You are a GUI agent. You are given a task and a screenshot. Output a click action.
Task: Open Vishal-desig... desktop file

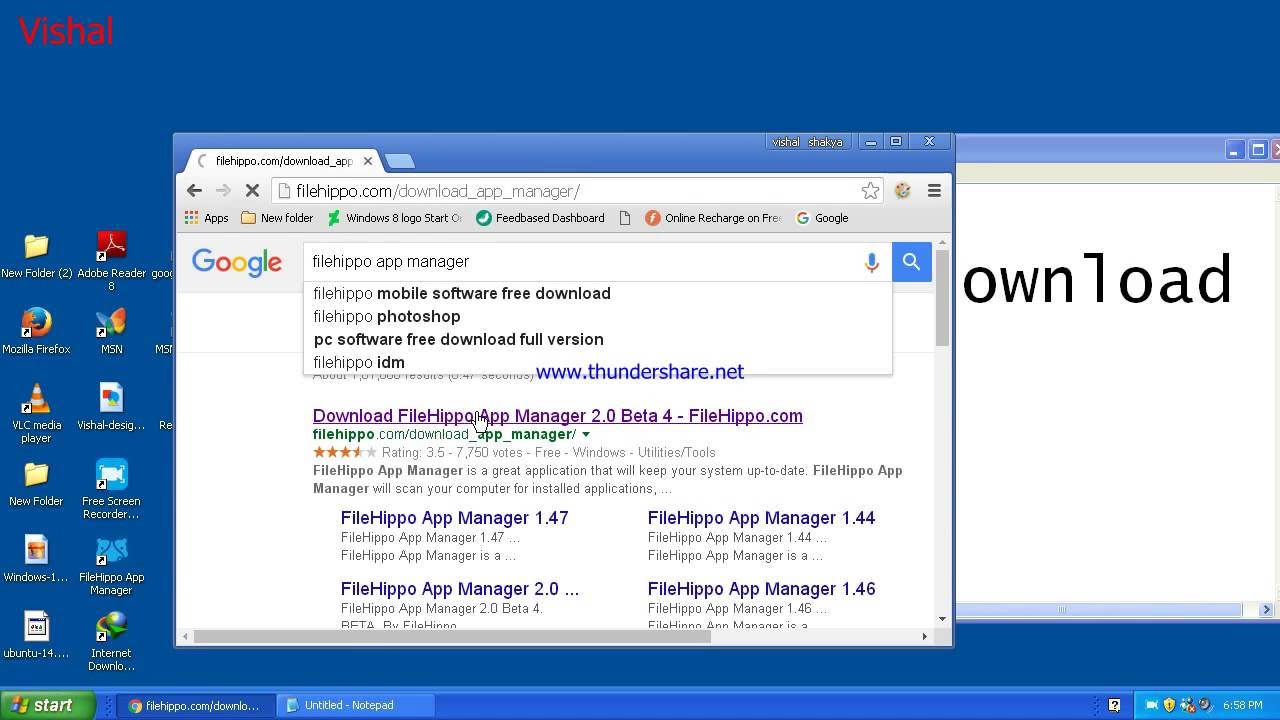point(111,408)
